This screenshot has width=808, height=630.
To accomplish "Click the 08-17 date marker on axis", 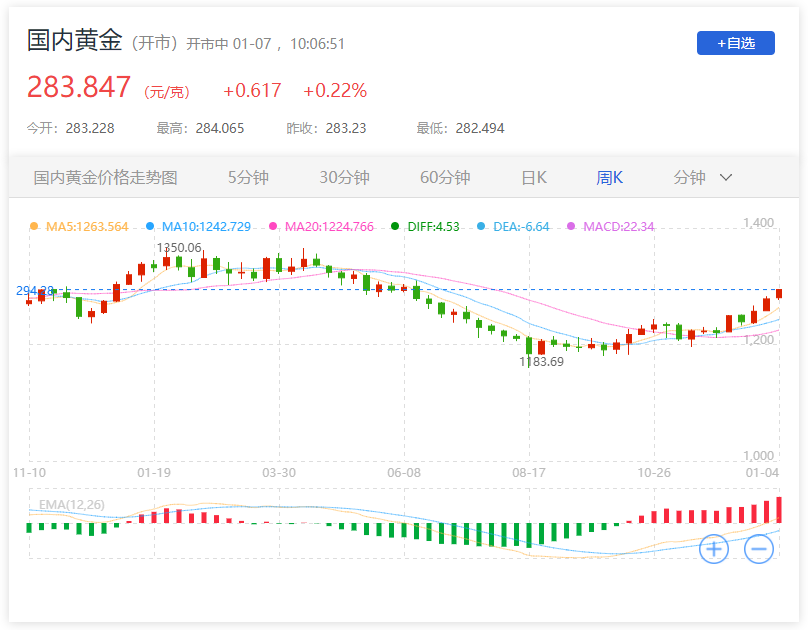I will click(528, 472).
